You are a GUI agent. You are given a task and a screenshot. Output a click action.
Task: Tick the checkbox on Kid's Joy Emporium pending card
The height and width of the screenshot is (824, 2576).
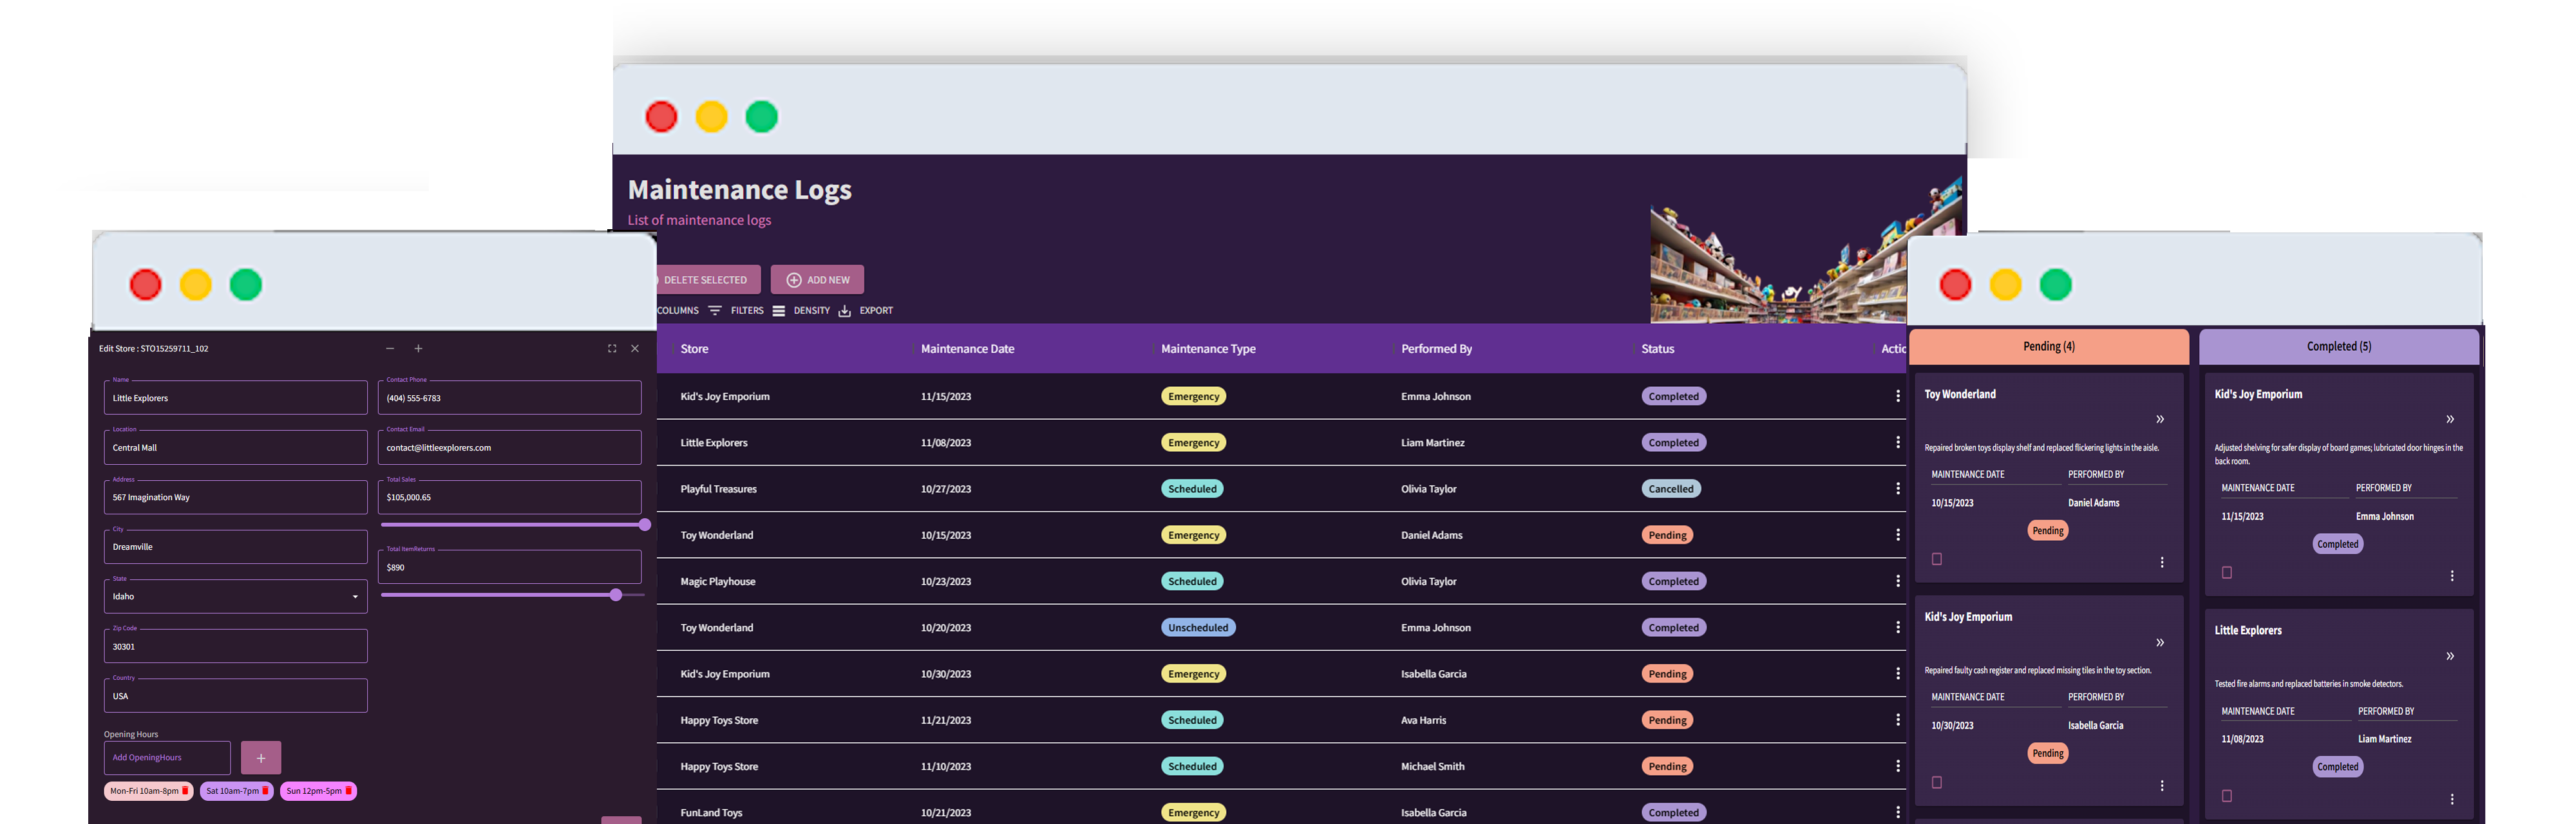(1937, 782)
